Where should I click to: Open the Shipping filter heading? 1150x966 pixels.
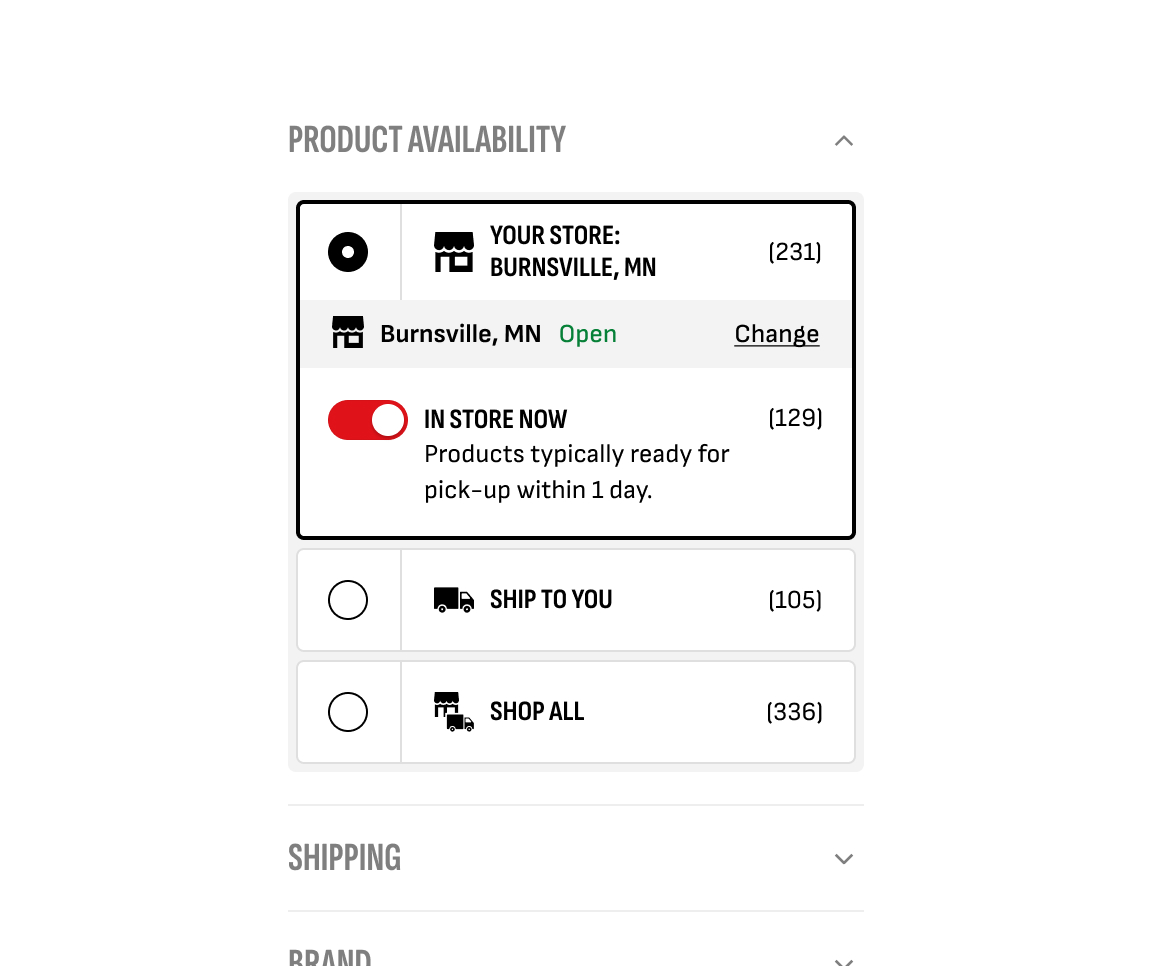(344, 858)
